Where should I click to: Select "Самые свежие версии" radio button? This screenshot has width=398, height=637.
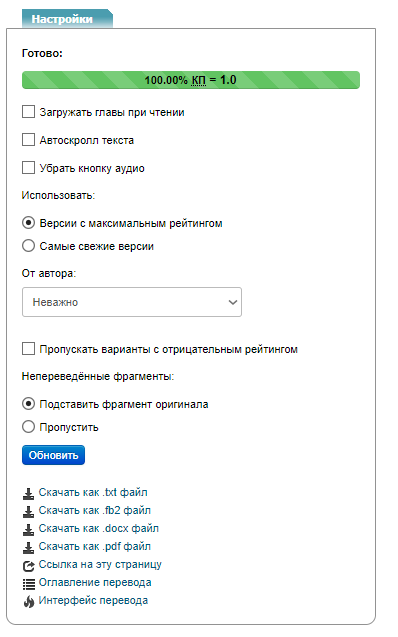point(28,246)
